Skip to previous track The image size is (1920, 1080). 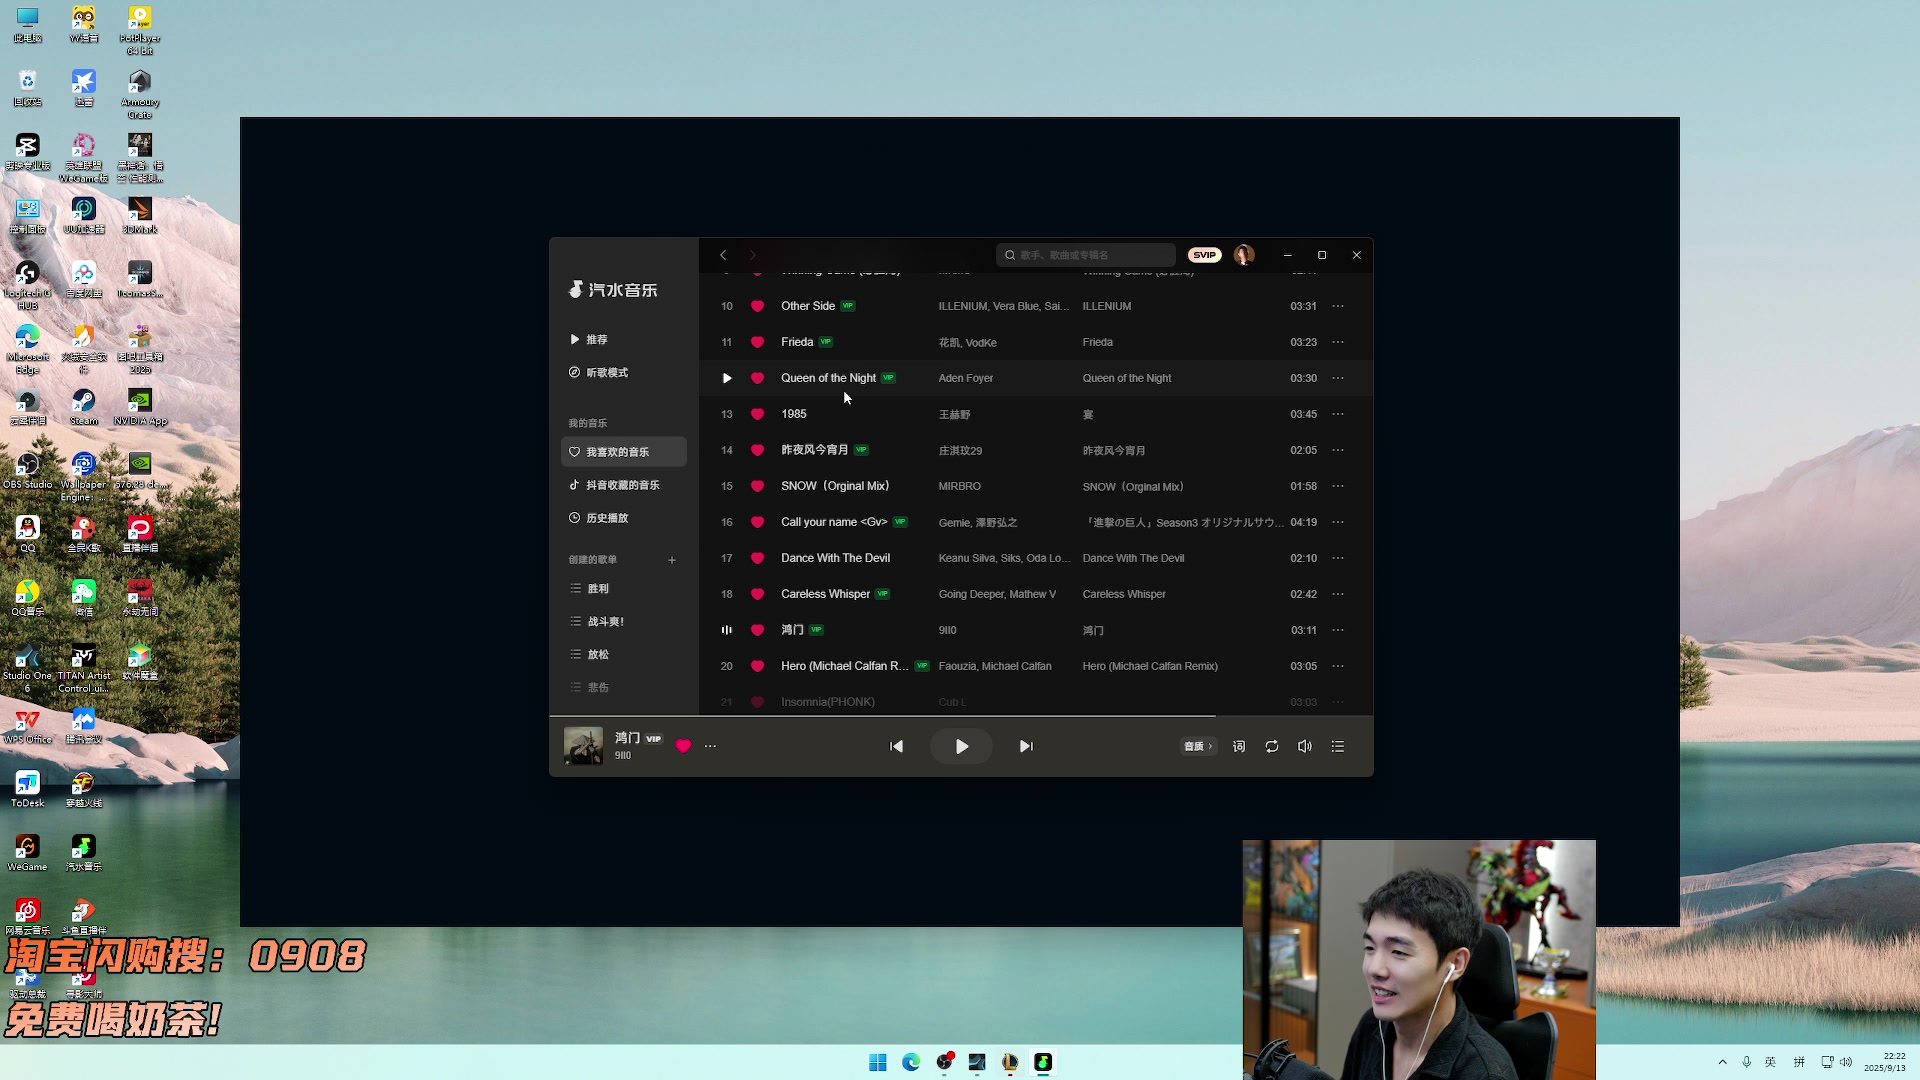tap(897, 746)
